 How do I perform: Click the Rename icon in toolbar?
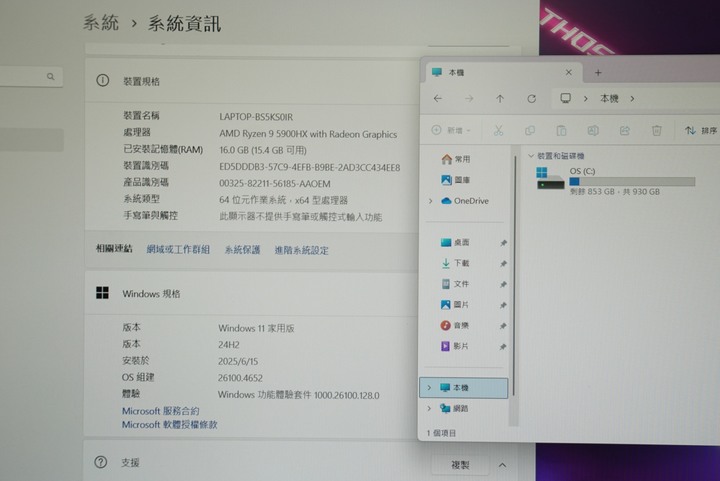pos(593,131)
